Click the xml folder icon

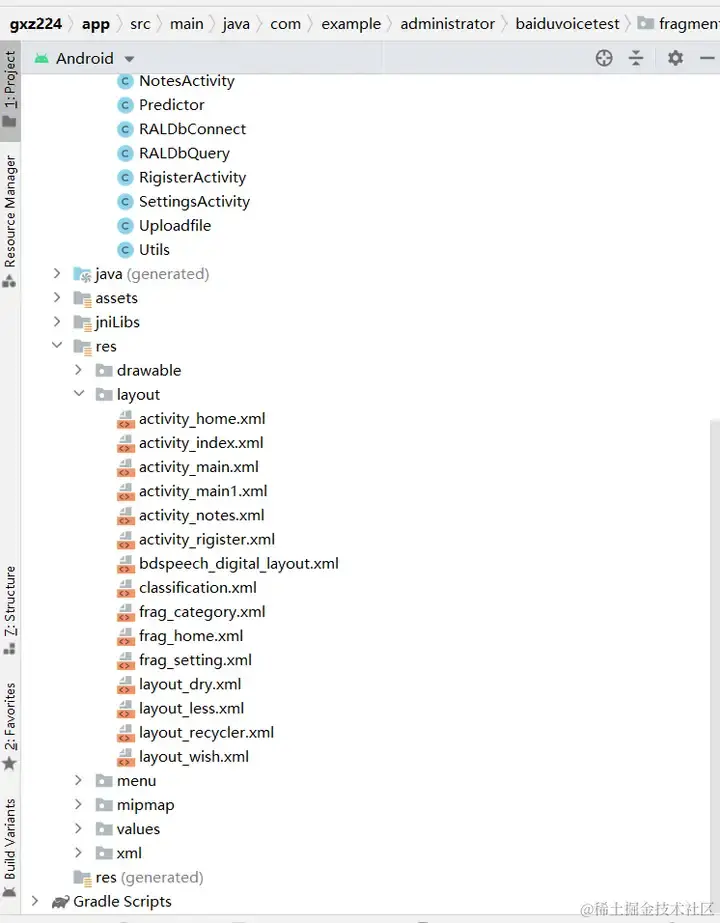pos(104,853)
